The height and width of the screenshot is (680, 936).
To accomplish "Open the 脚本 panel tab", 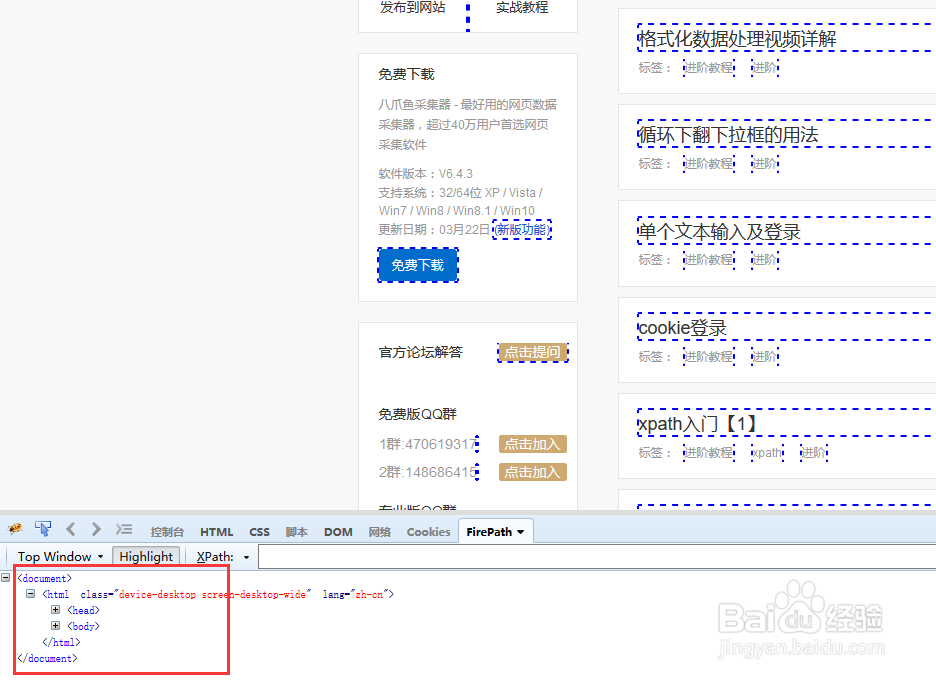I will (x=297, y=532).
